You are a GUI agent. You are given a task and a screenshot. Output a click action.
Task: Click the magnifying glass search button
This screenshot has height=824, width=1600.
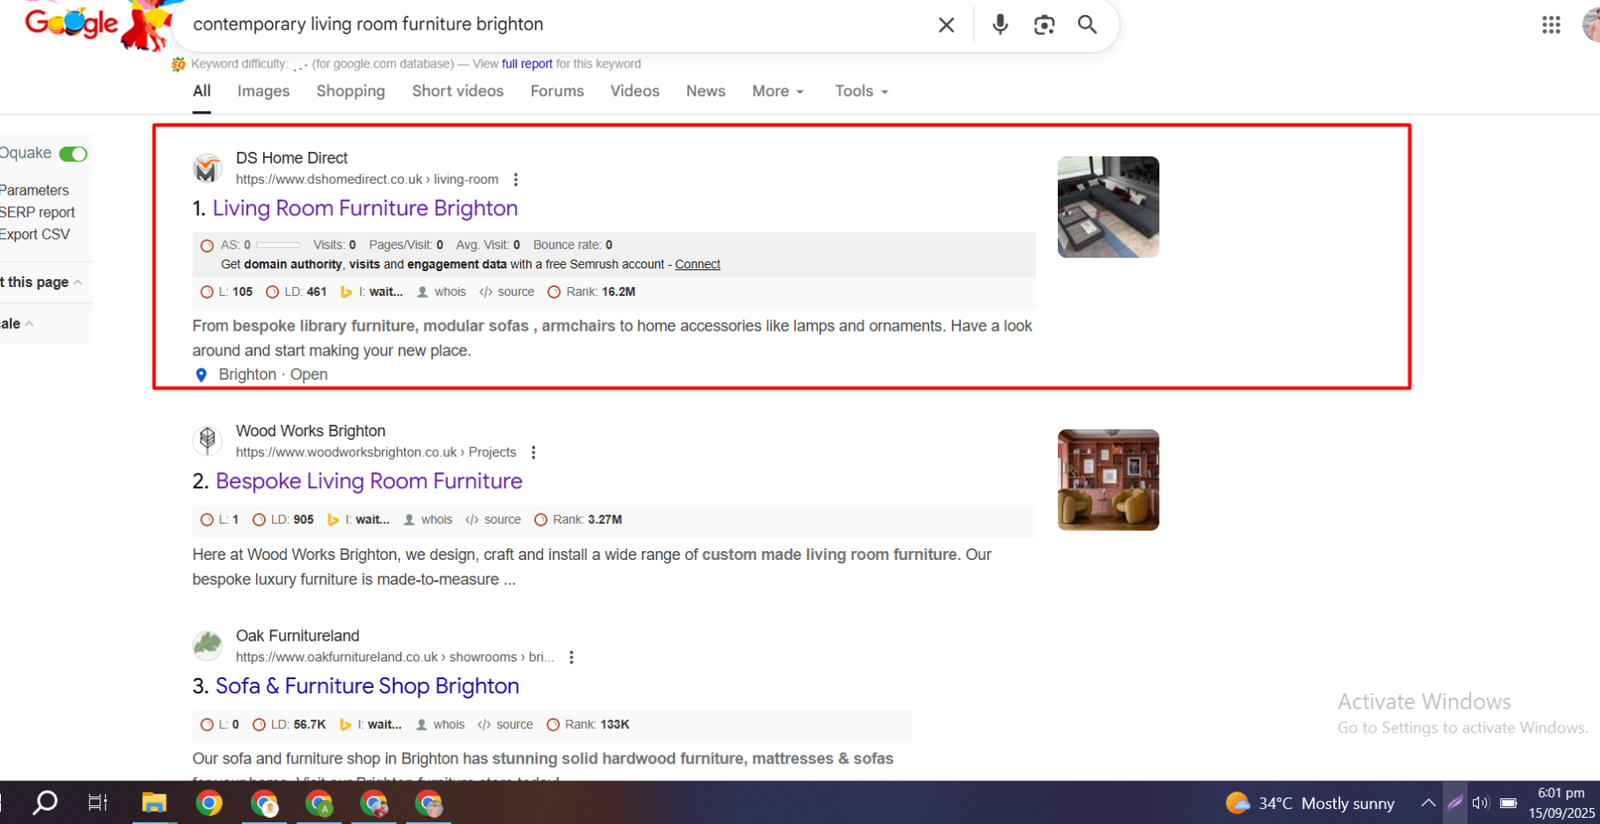click(x=1087, y=25)
